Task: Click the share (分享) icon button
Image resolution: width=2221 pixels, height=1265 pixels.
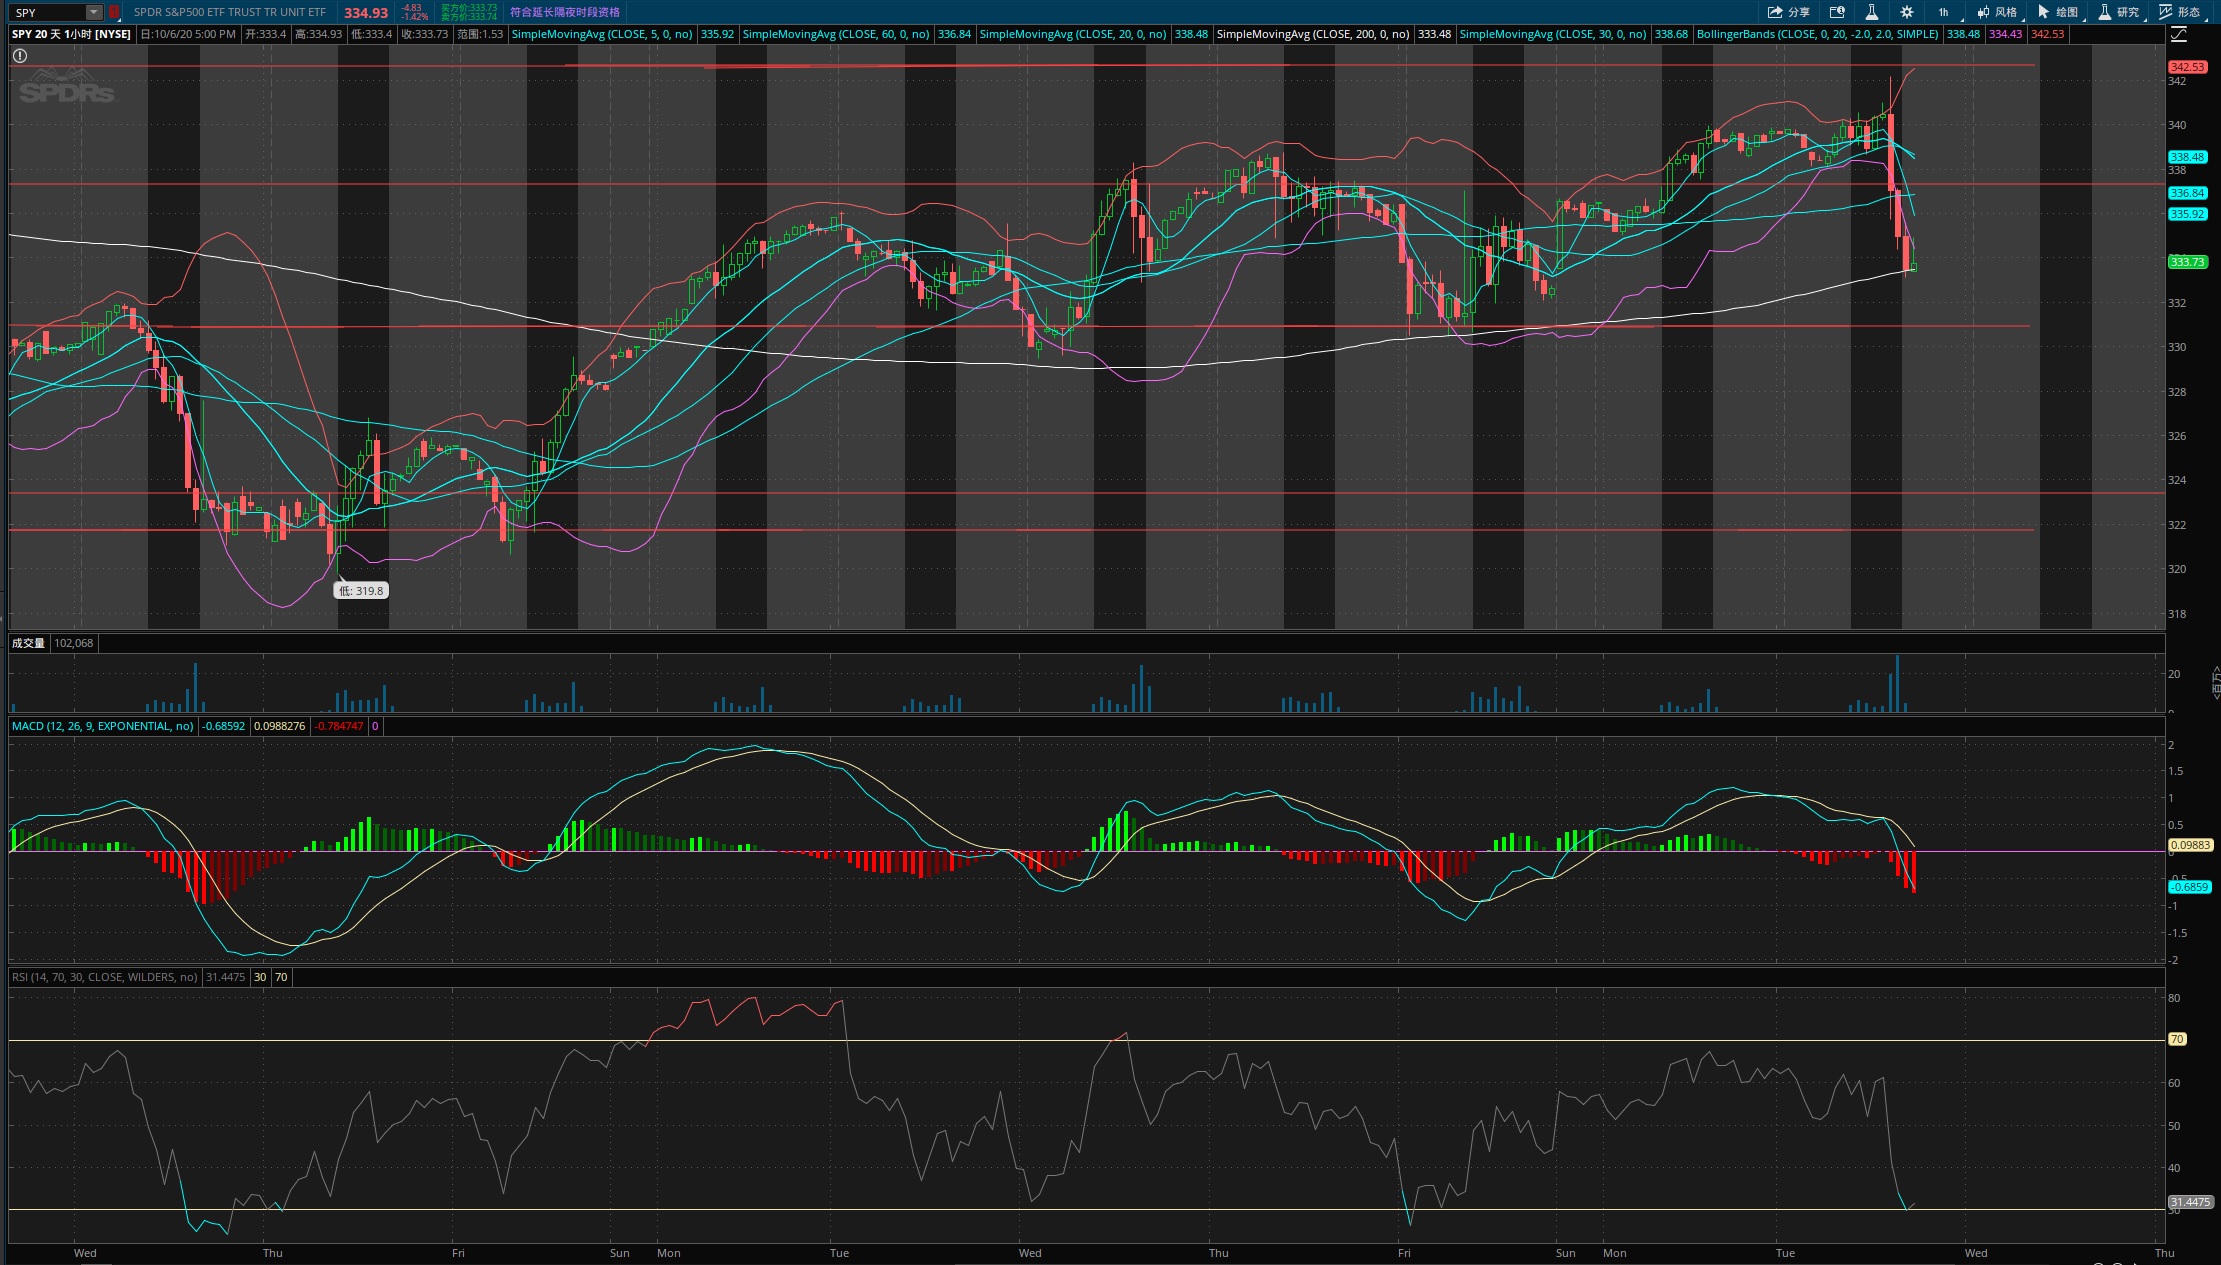Action: click(x=1788, y=12)
